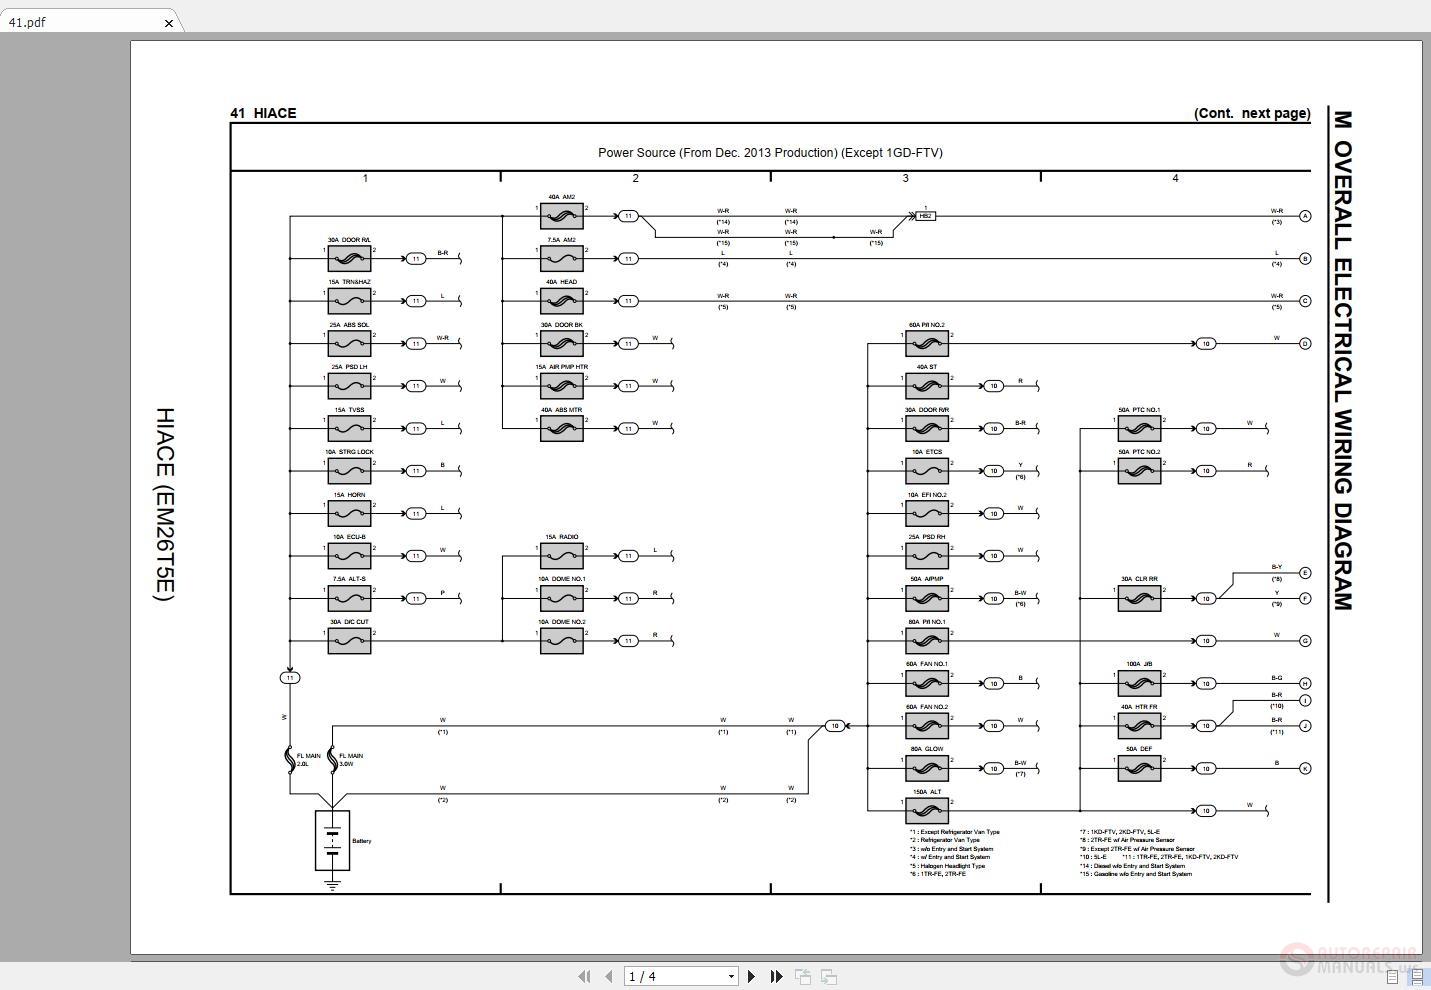Image resolution: width=1431 pixels, height=990 pixels.
Task: Go to next page
Action: coord(752,976)
